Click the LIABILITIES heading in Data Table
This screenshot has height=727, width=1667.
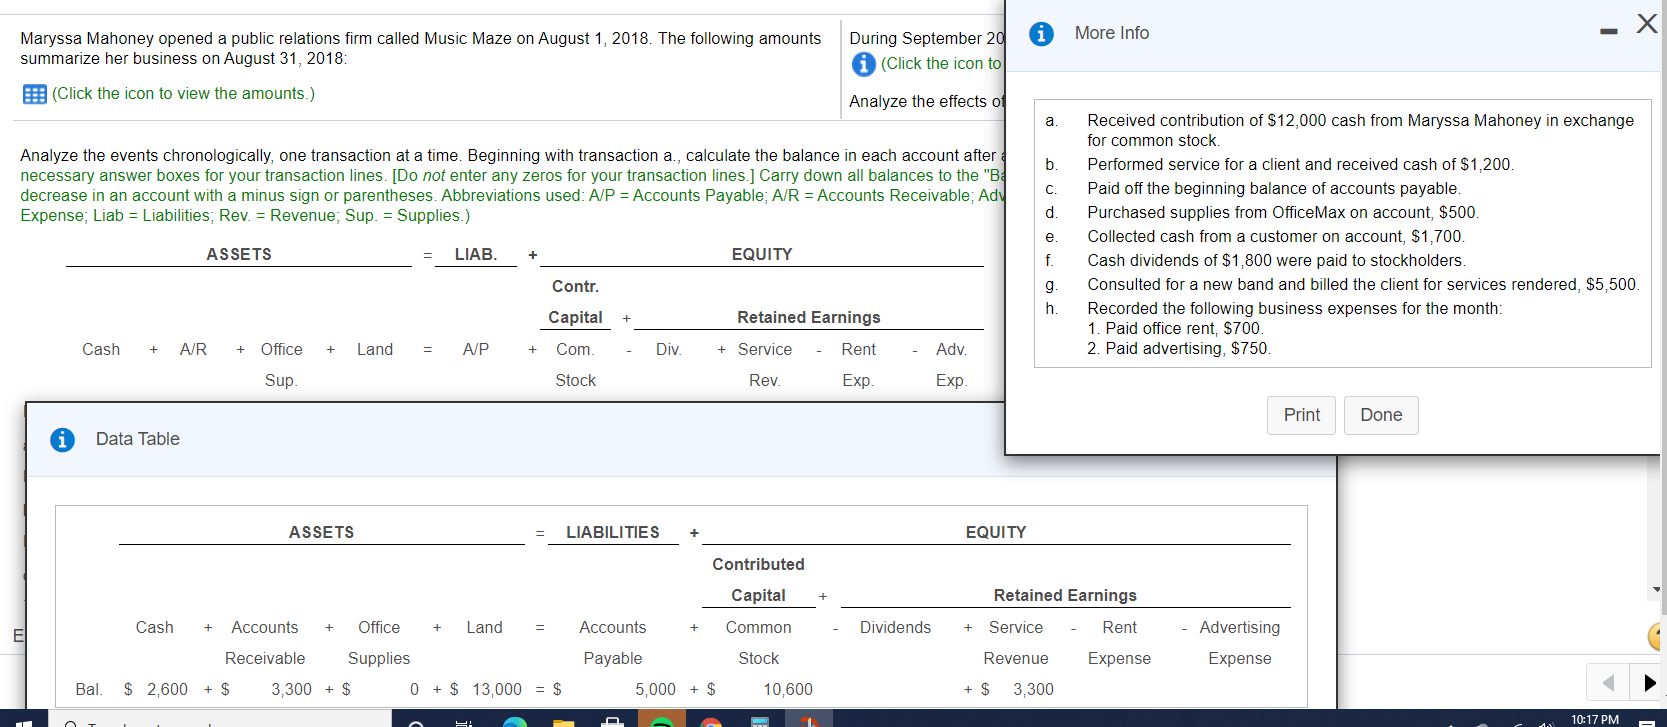[613, 532]
